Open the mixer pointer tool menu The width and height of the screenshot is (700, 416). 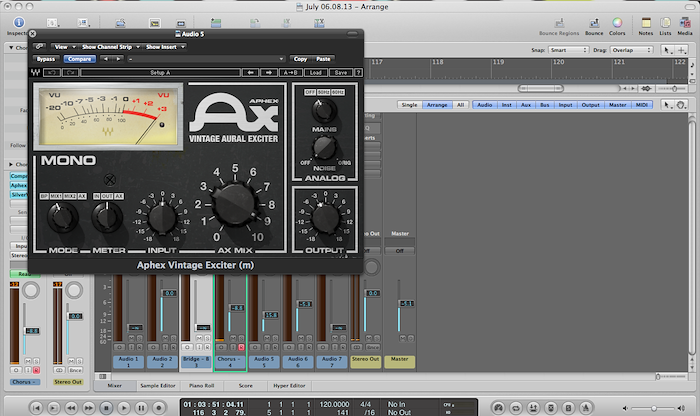667,105
